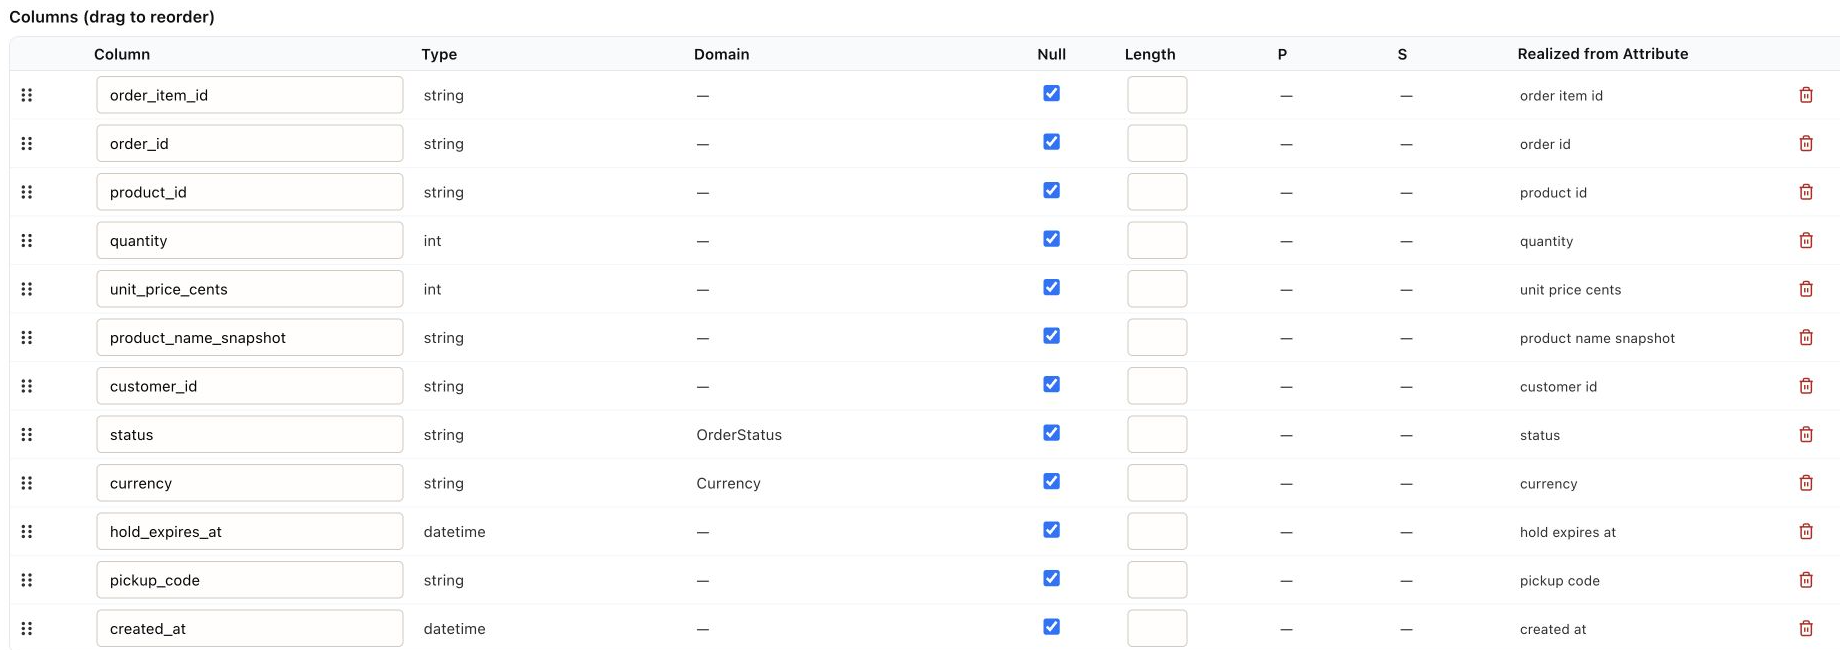Delete the currency column row

(1806, 483)
